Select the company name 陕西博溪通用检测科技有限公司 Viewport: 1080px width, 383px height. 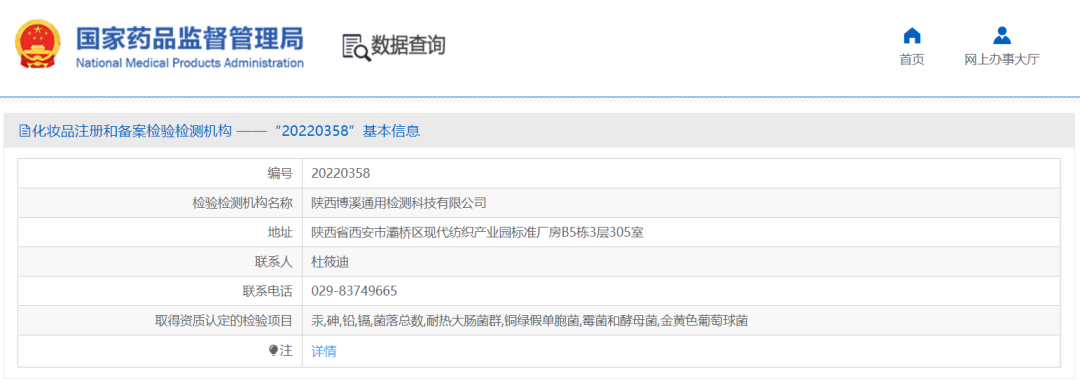[399, 203]
